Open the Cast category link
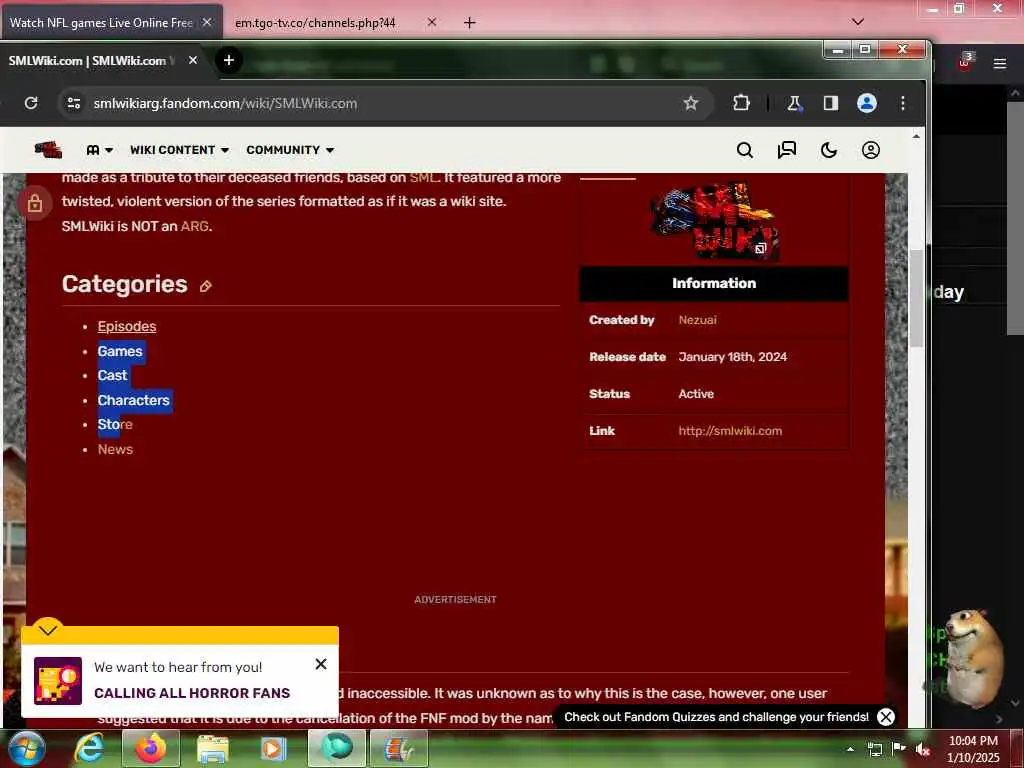The image size is (1024, 768). (112, 376)
